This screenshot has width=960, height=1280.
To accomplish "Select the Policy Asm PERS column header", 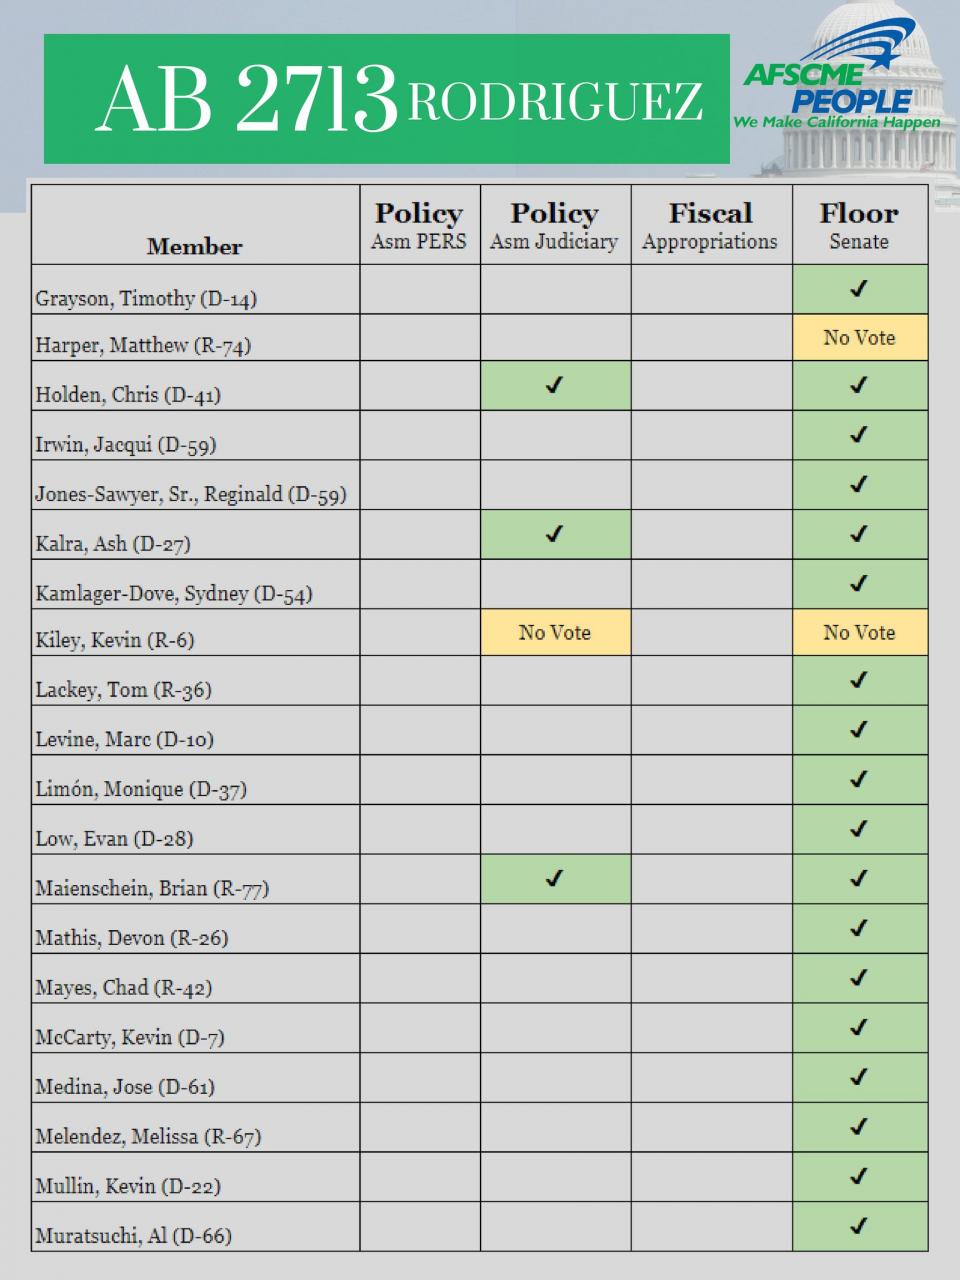I will (x=420, y=225).
